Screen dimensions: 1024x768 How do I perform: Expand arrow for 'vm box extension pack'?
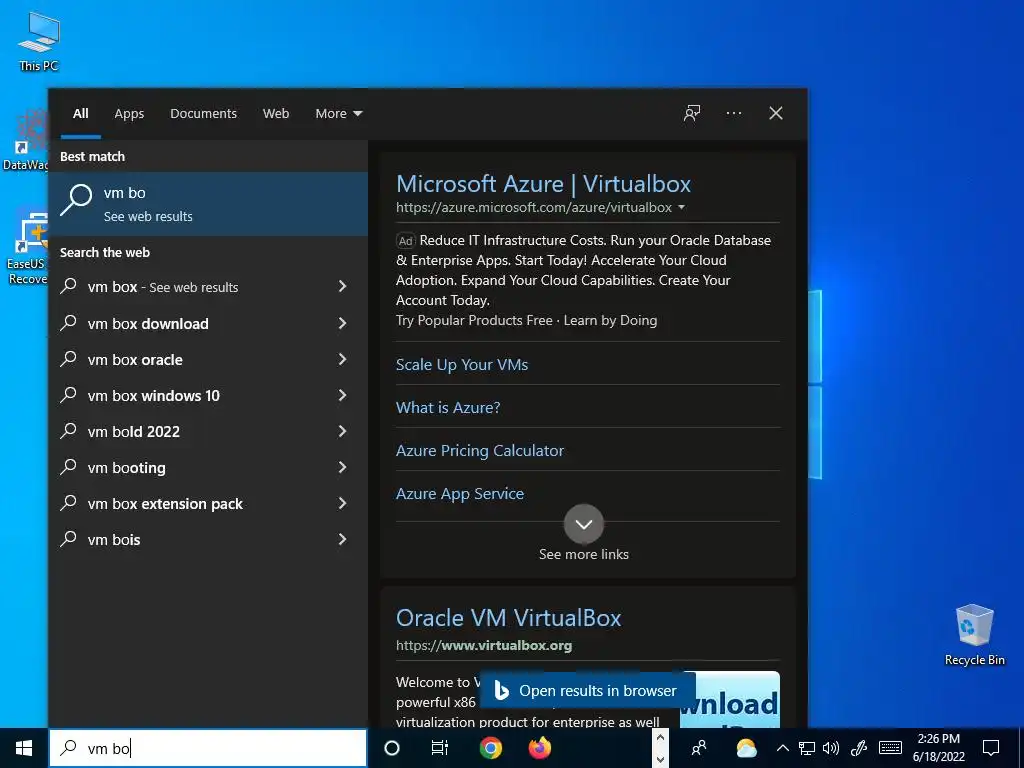[x=342, y=503]
